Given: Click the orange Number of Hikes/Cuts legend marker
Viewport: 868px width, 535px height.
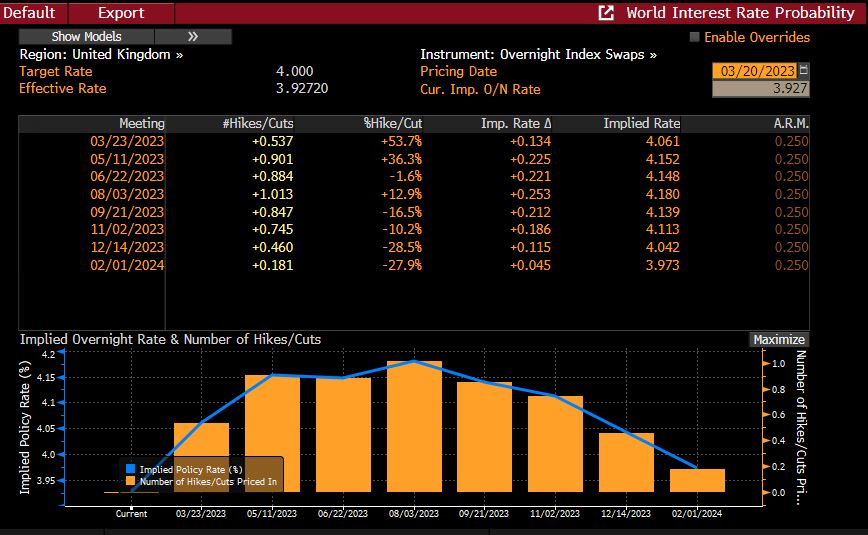Looking at the screenshot, I should click(129, 481).
